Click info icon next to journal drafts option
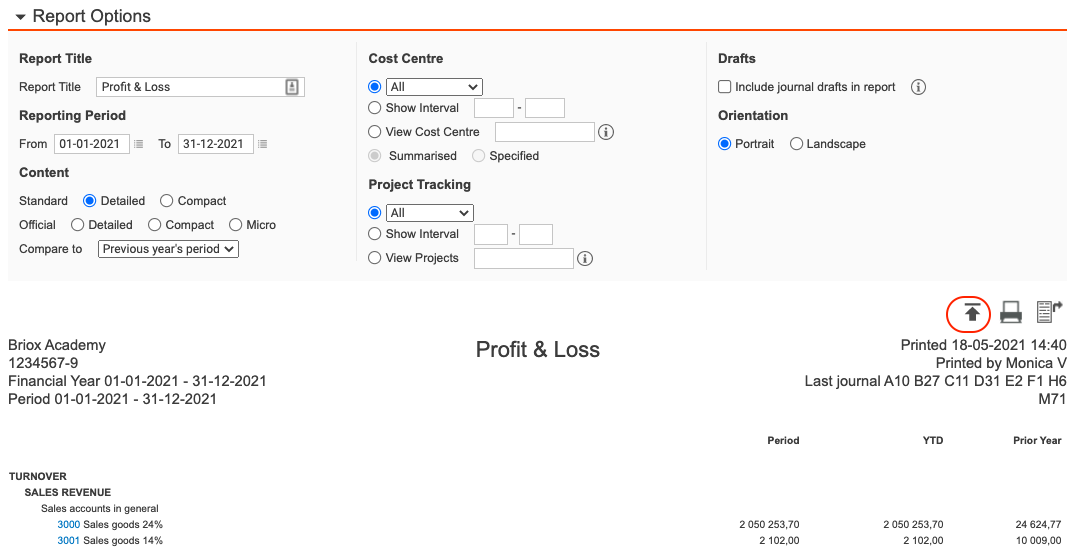The height and width of the screenshot is (548, 1092). click(918, 87)
